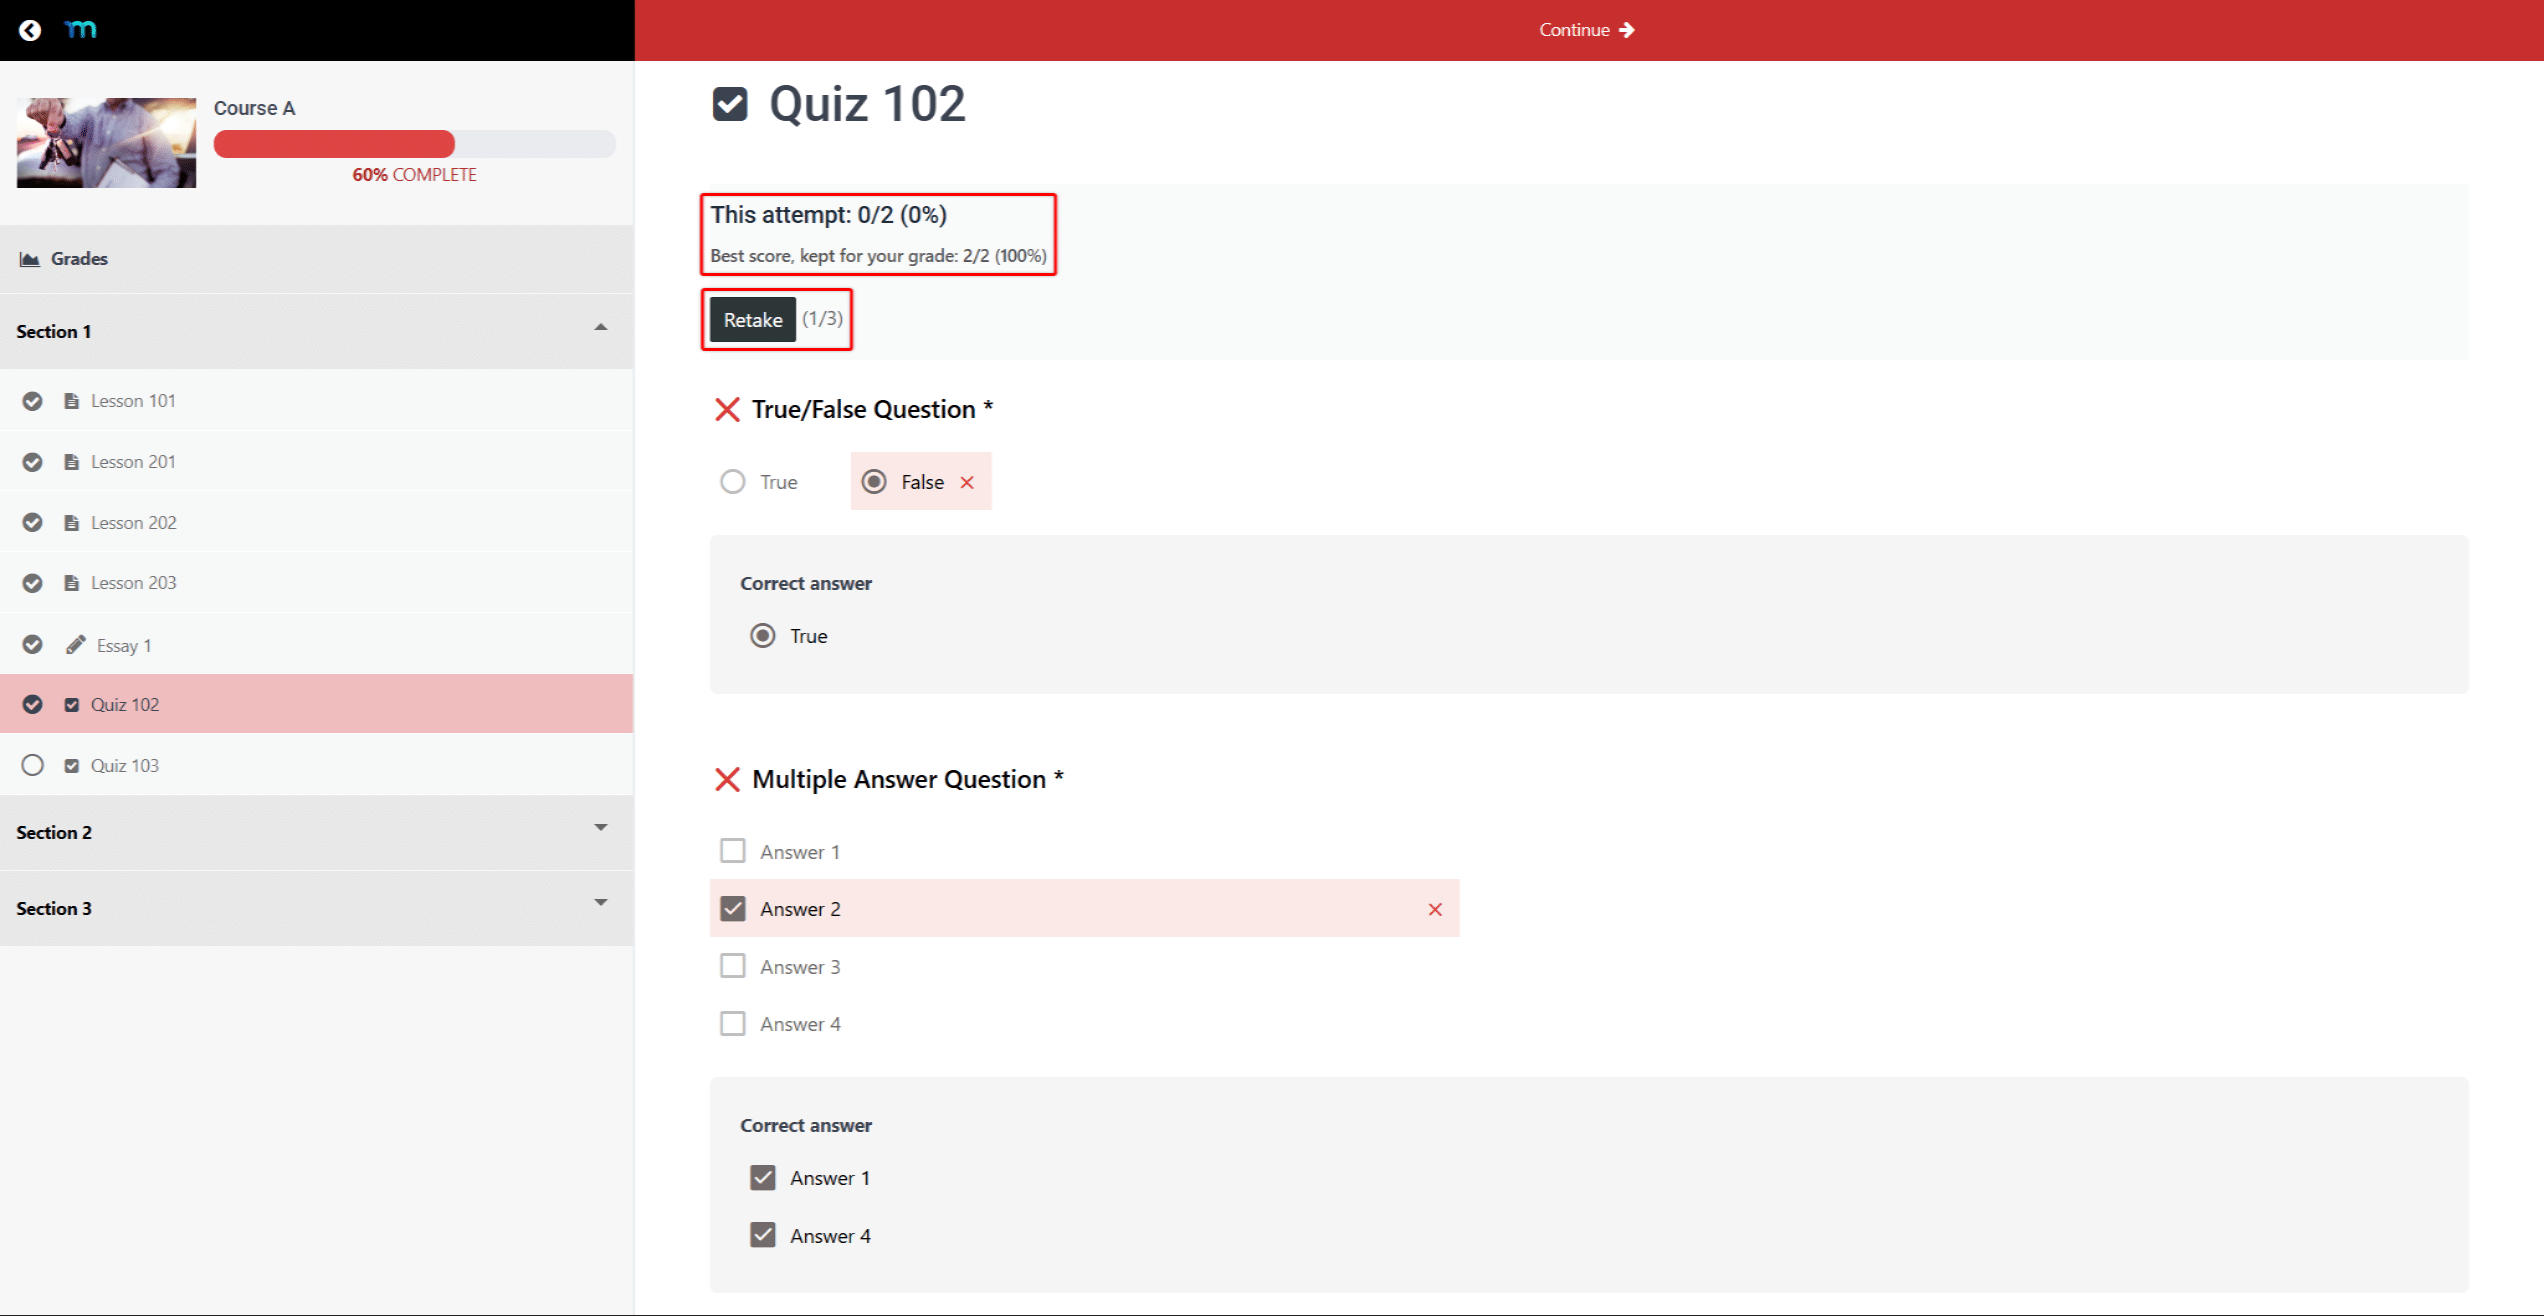Screen dimensions: 2544x1316
Task: Click the course progress bar
Action: pyautogui.click(x=414, y=144)
